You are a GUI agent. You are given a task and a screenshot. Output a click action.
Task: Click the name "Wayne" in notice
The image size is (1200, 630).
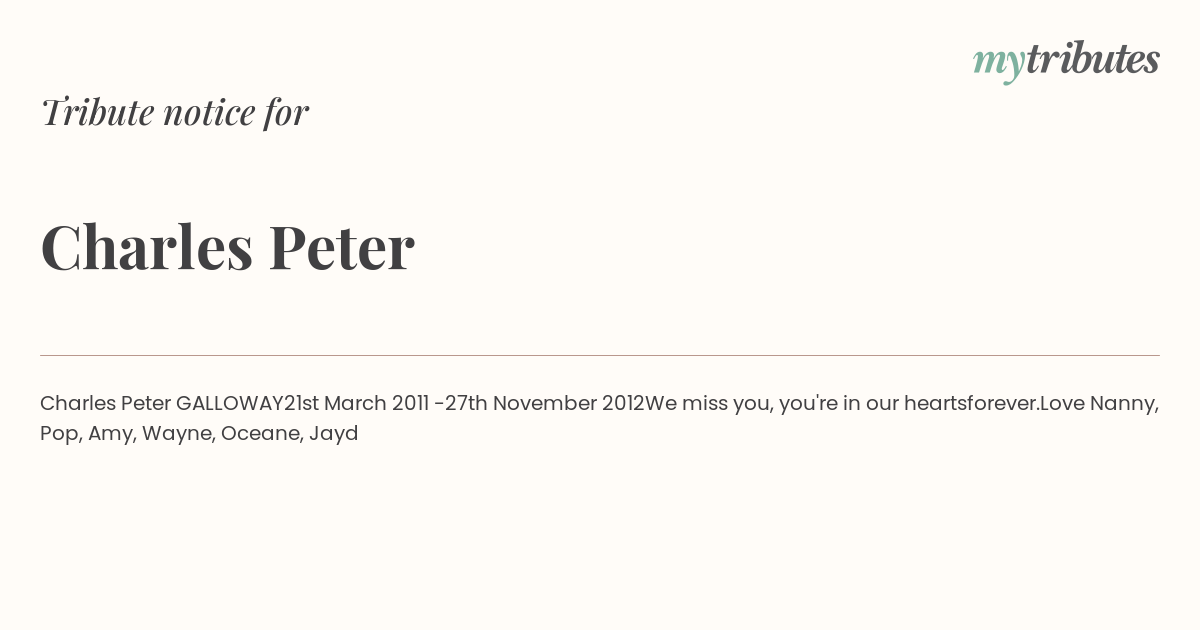(176, 434)
